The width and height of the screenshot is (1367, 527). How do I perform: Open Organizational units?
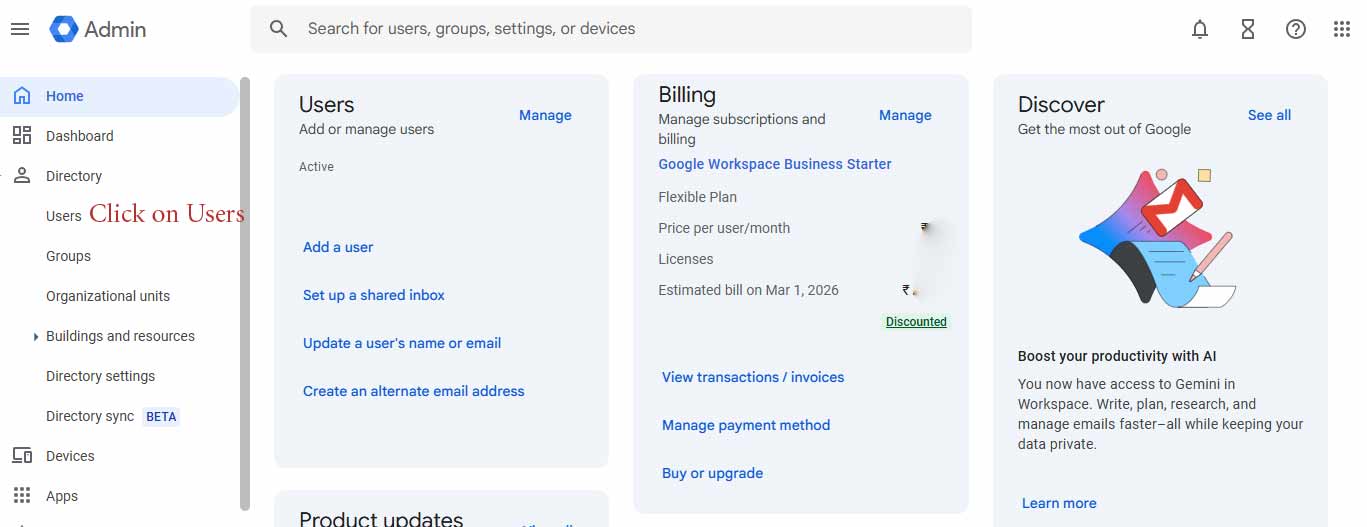(108, 296)
